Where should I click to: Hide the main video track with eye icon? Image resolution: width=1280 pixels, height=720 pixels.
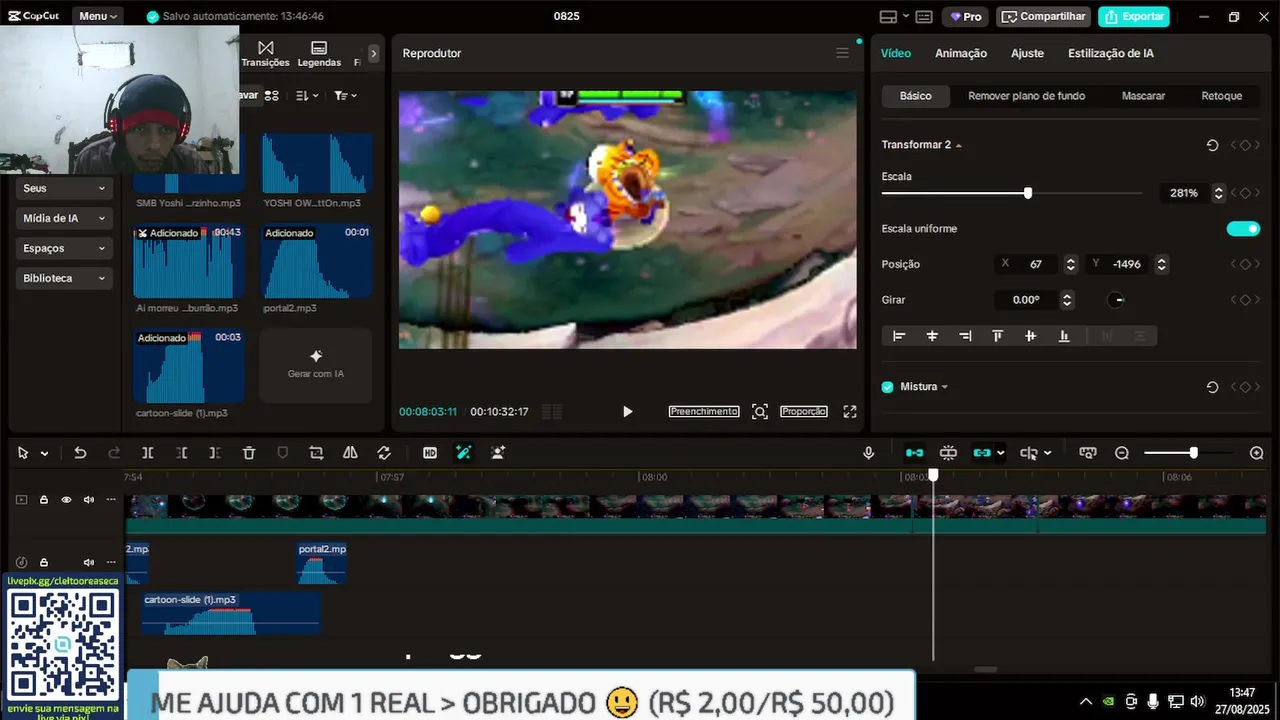(x=67, y=500)
